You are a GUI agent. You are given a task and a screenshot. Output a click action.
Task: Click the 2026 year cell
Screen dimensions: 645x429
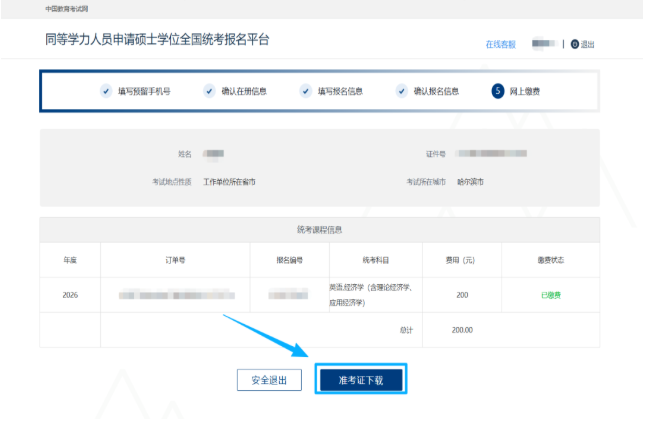pos(70,295)
